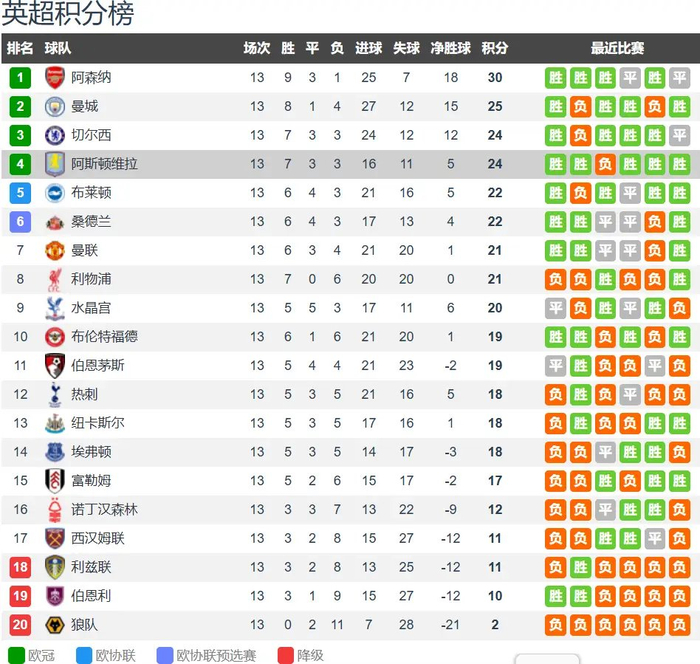Click the Manchester City crest icon
700x664 pixels.
point(54,107)
